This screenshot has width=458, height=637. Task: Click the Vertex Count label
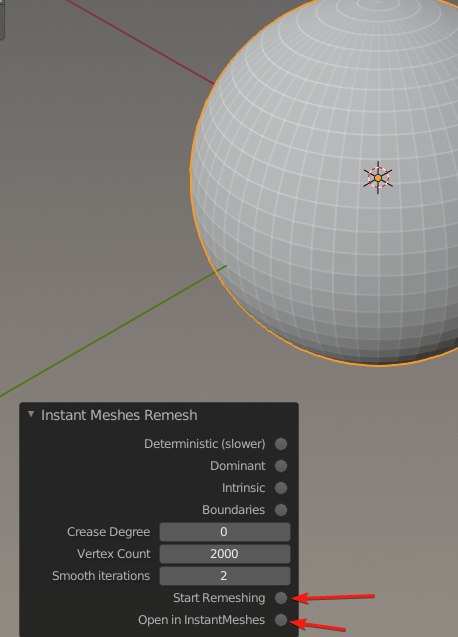[113, 554]
